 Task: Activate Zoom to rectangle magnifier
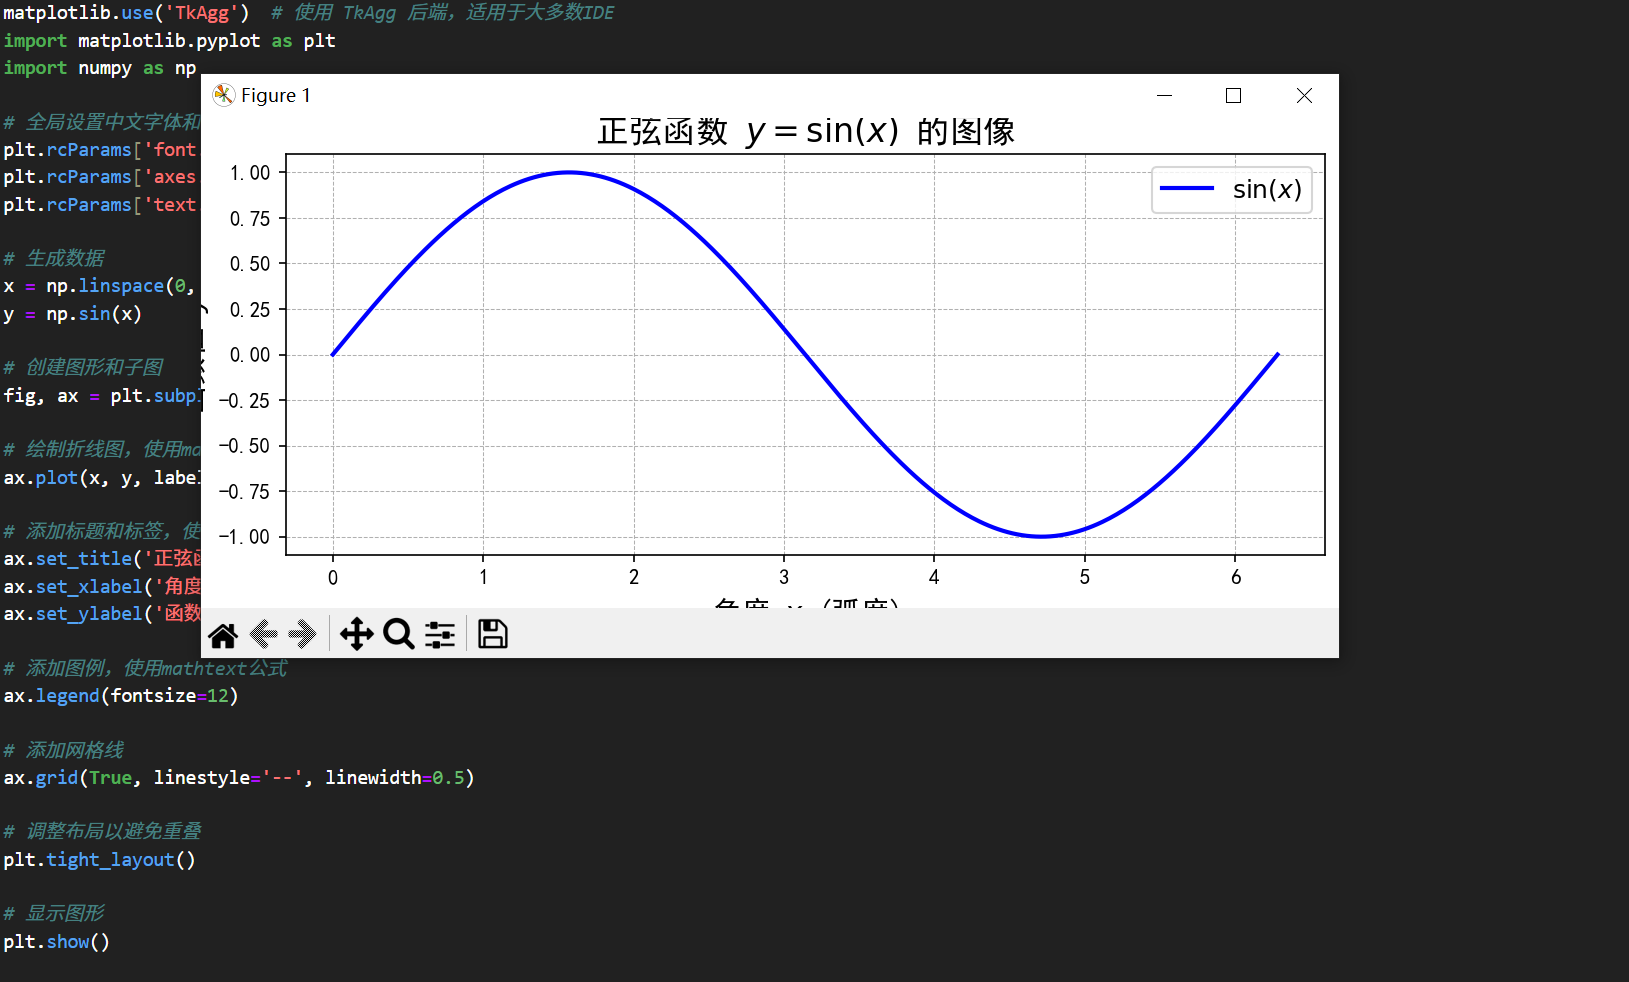(398, 634)
